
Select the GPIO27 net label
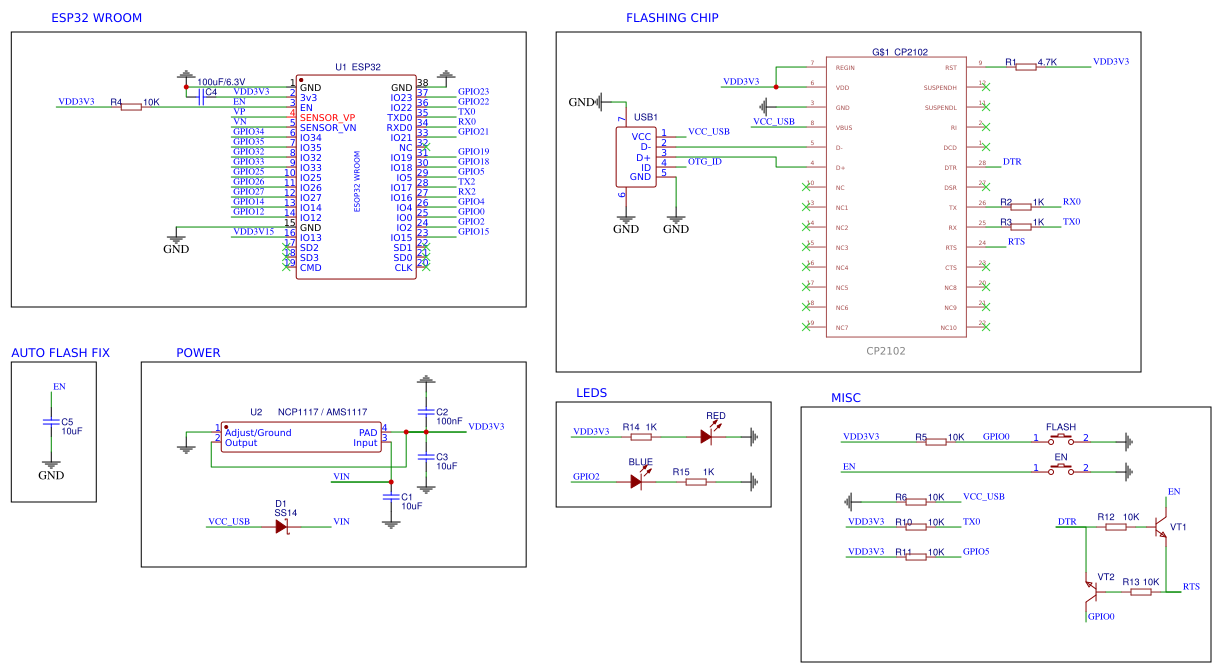(248, 191)
